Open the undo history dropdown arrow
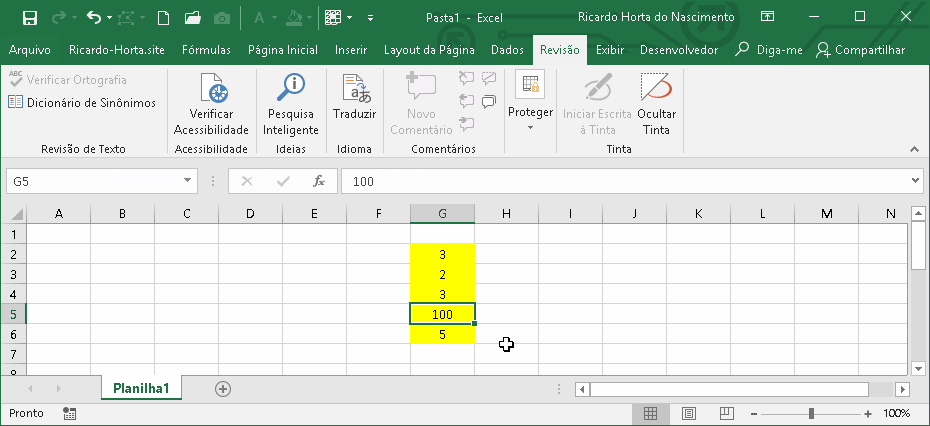Screen dimensions: 930x426 click(x=109, y=18)
